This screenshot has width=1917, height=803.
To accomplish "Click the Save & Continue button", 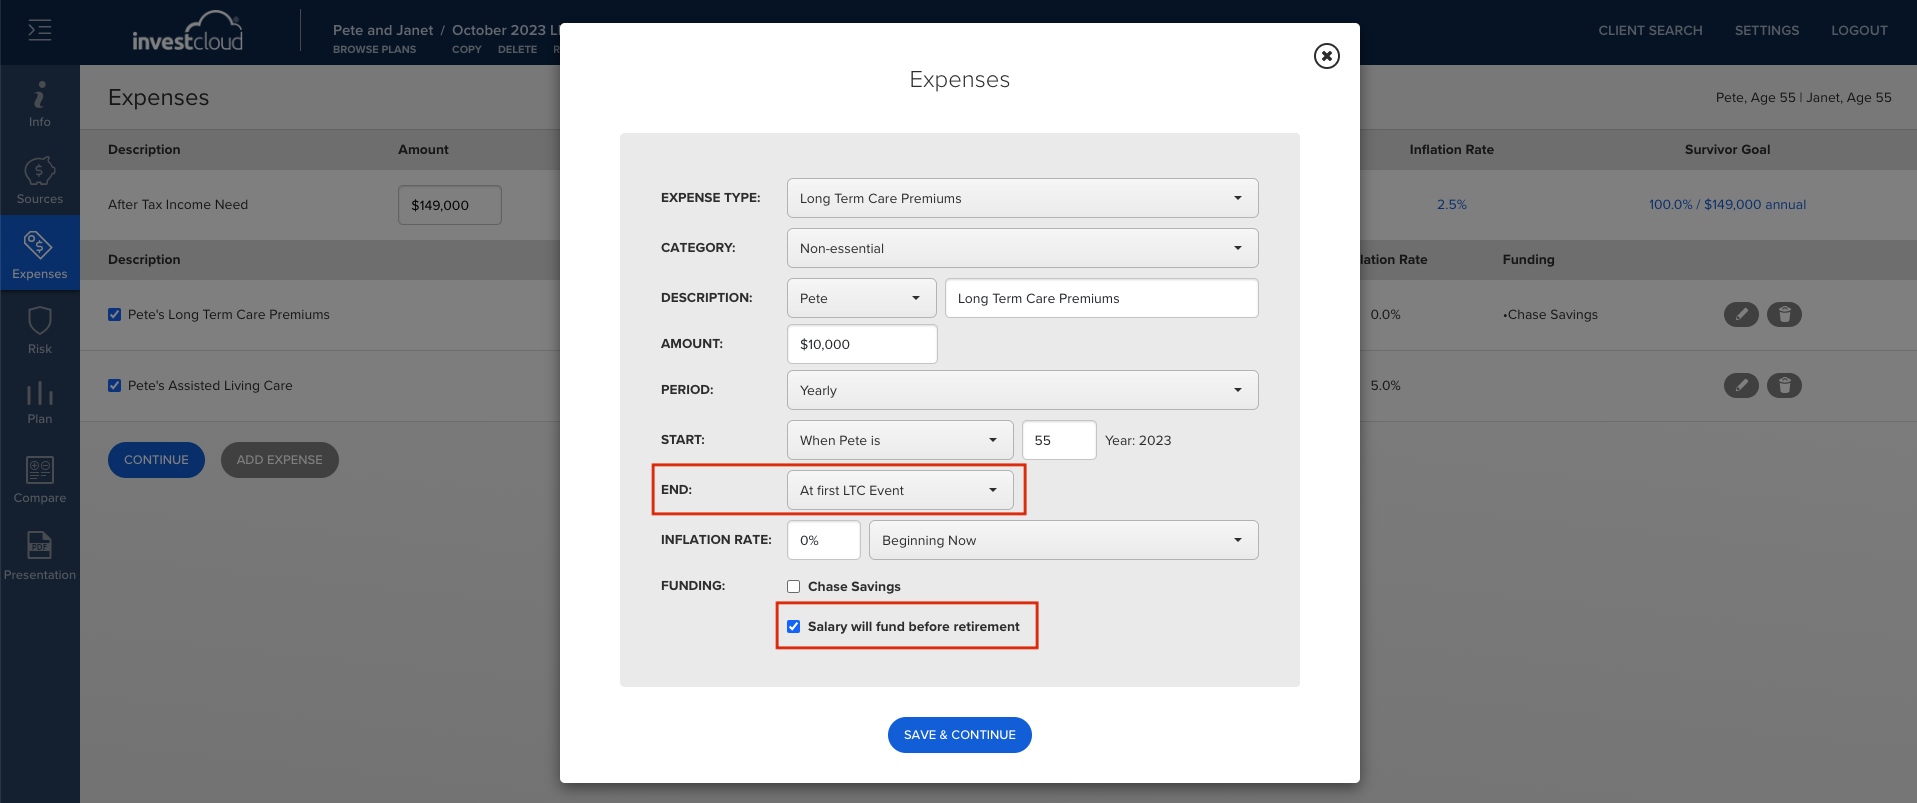I will pyautogui.click(x=959, y=735).
